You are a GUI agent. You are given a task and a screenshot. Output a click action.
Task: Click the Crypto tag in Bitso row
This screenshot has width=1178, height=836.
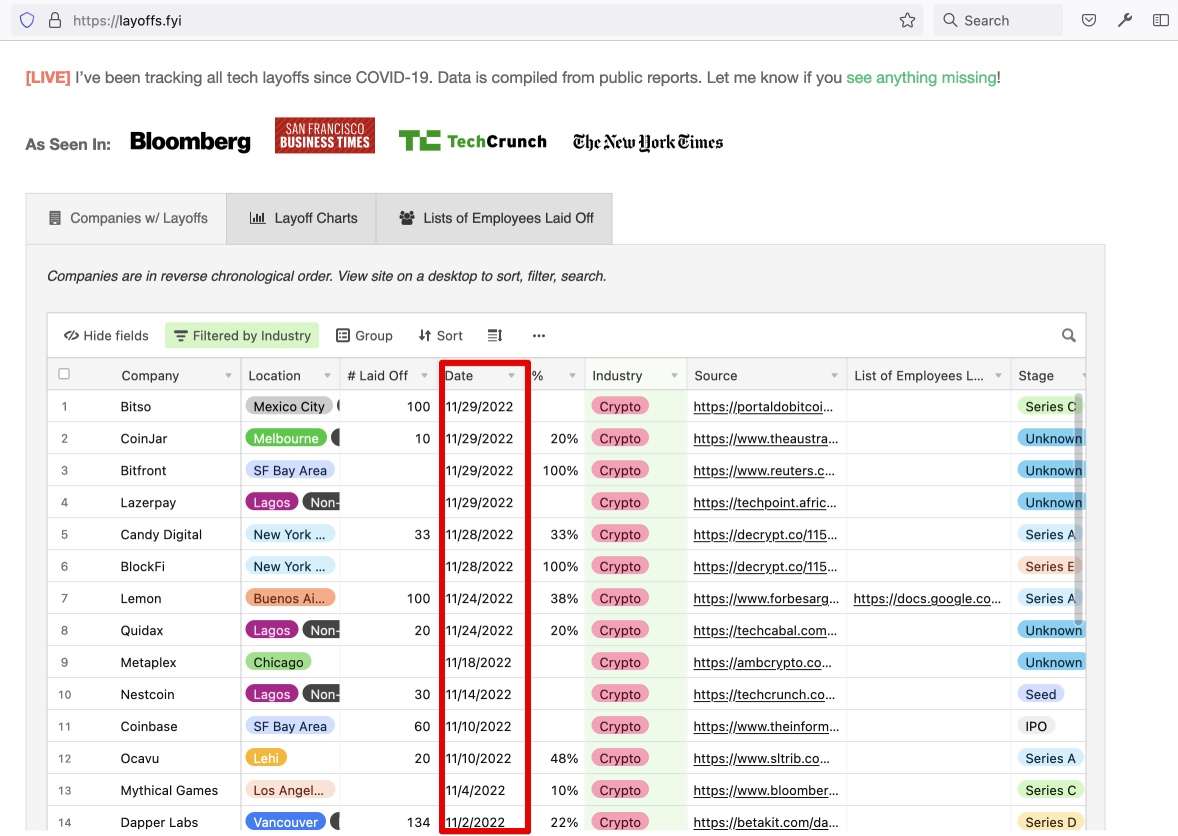tap(620, 406)
